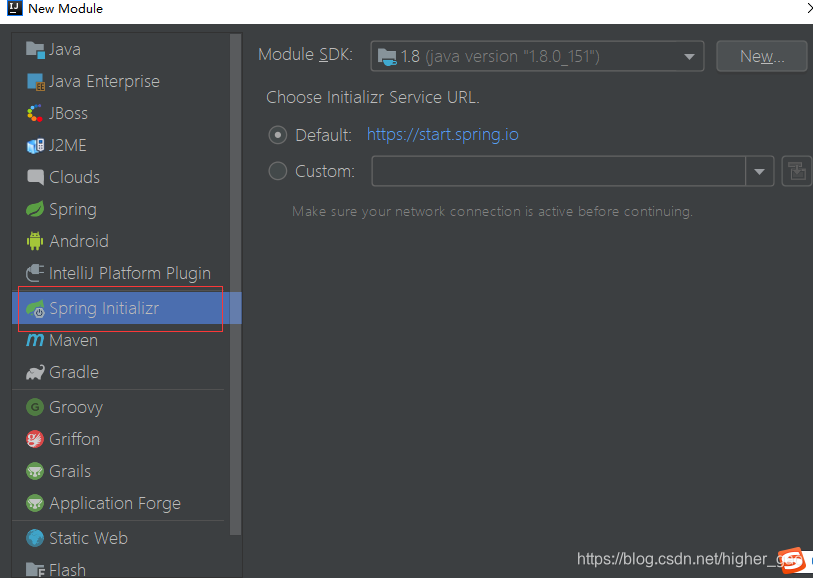This screenshot has height=578, width=813.
Task: Click the Gradle elephant icon
Action: (35, 372)
